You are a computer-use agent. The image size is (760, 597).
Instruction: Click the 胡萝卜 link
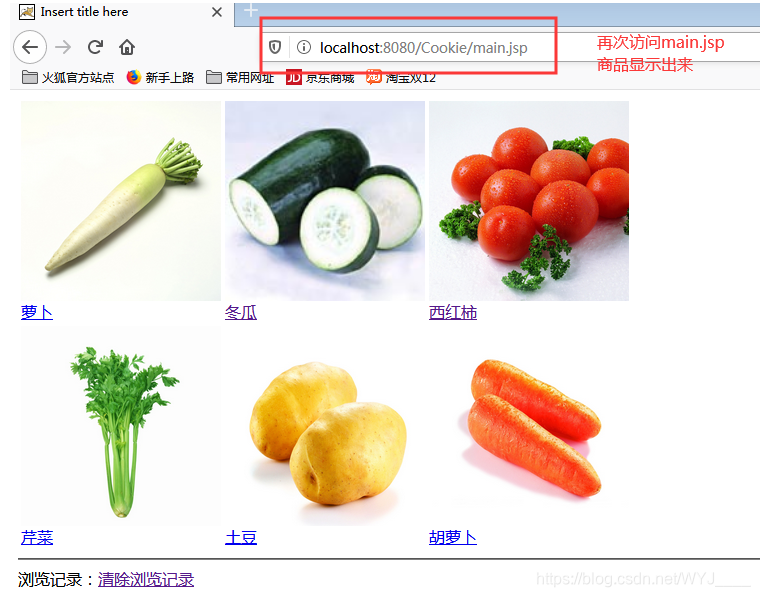[x=453, y=537]
